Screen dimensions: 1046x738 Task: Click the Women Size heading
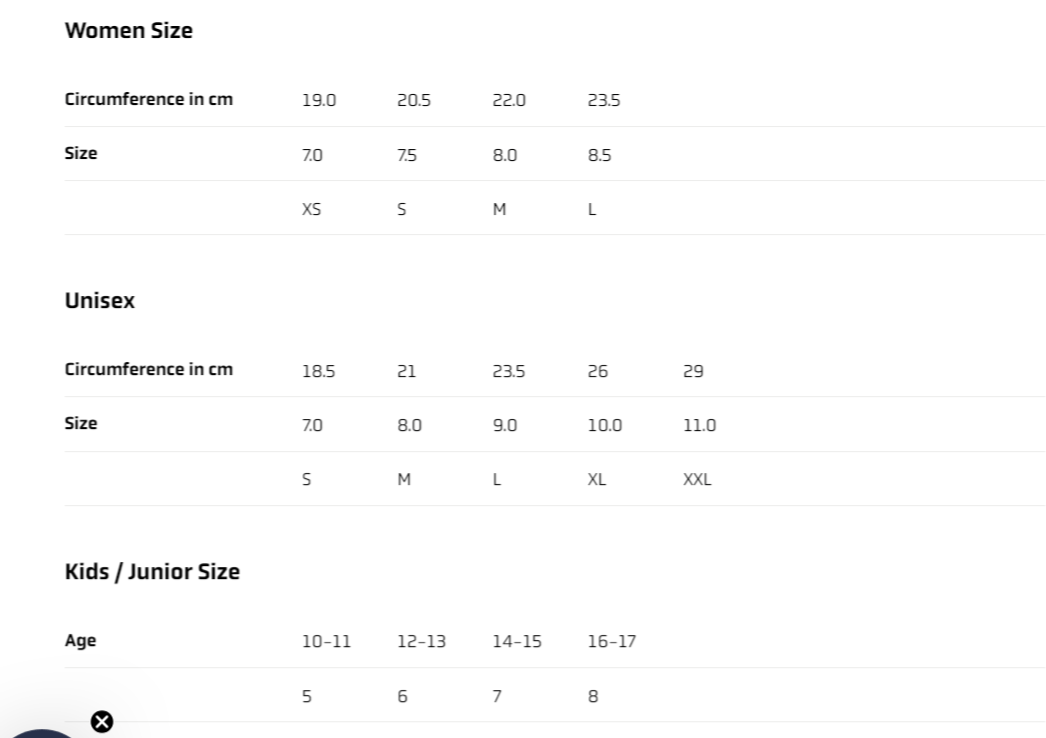click(128, 31)
